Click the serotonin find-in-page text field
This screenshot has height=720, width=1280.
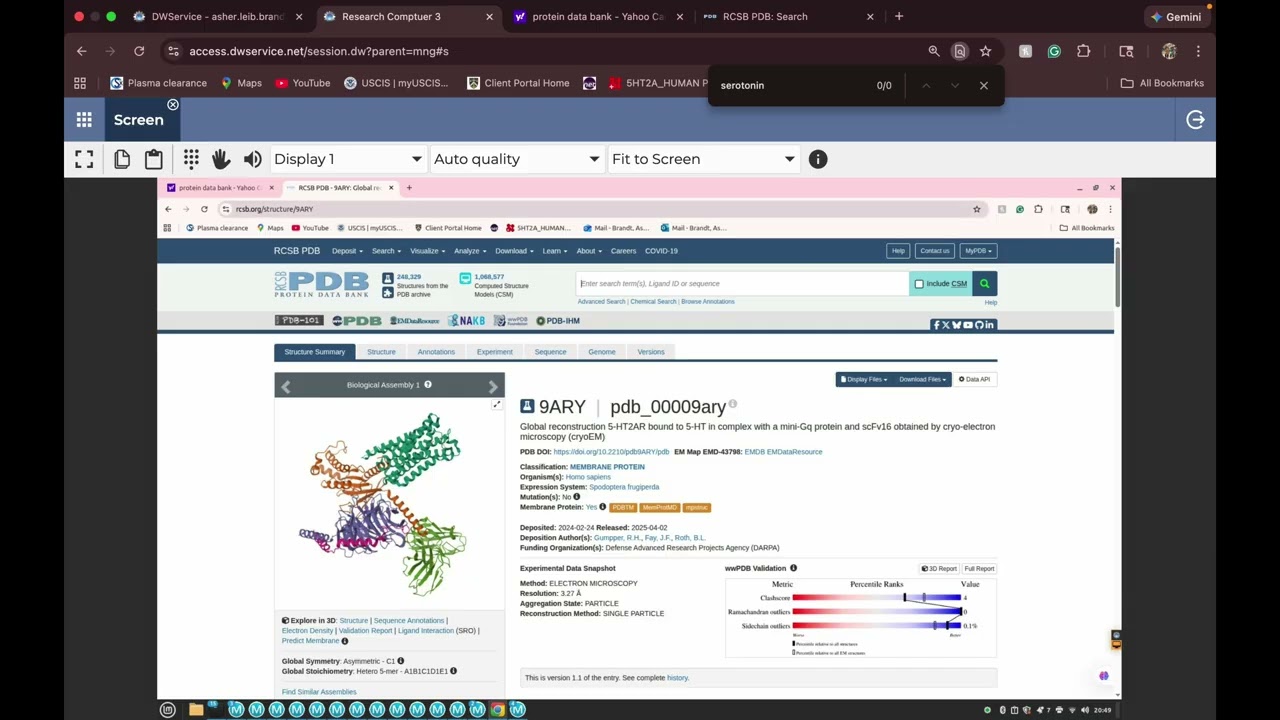pos(790,85)
